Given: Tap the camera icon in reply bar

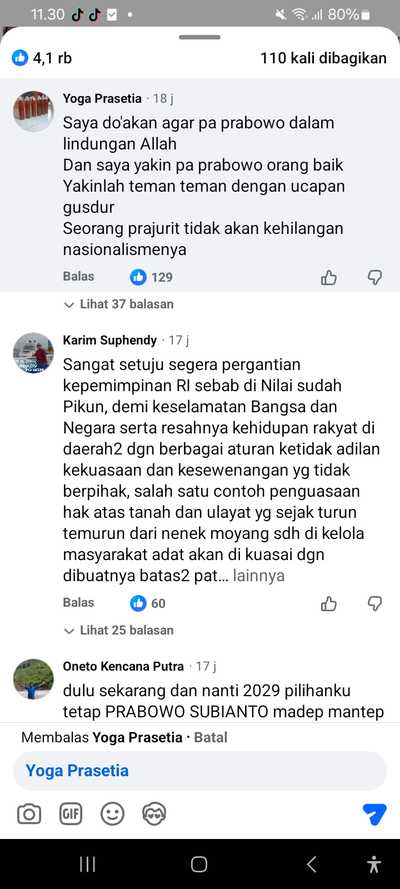Looking at the screenshot, I should [x=29, y=815].
